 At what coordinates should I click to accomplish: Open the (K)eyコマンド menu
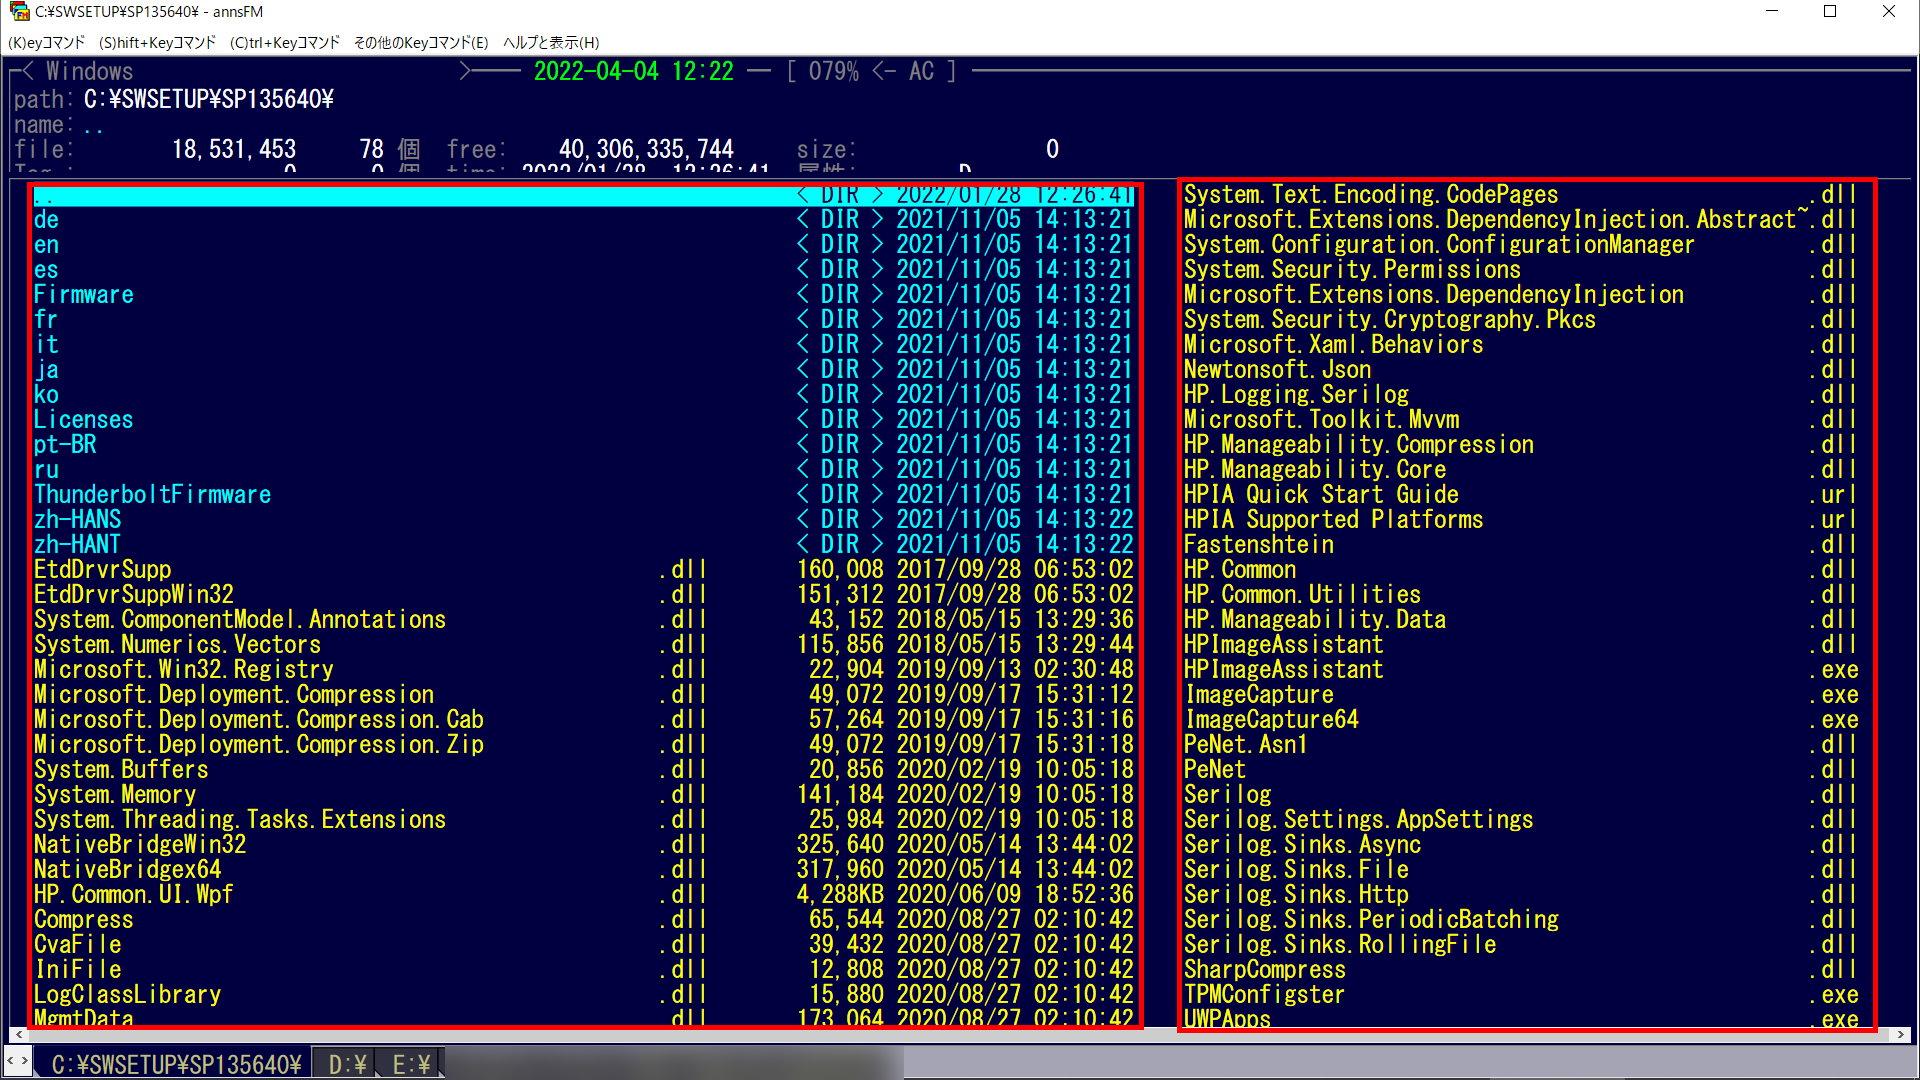46,43
